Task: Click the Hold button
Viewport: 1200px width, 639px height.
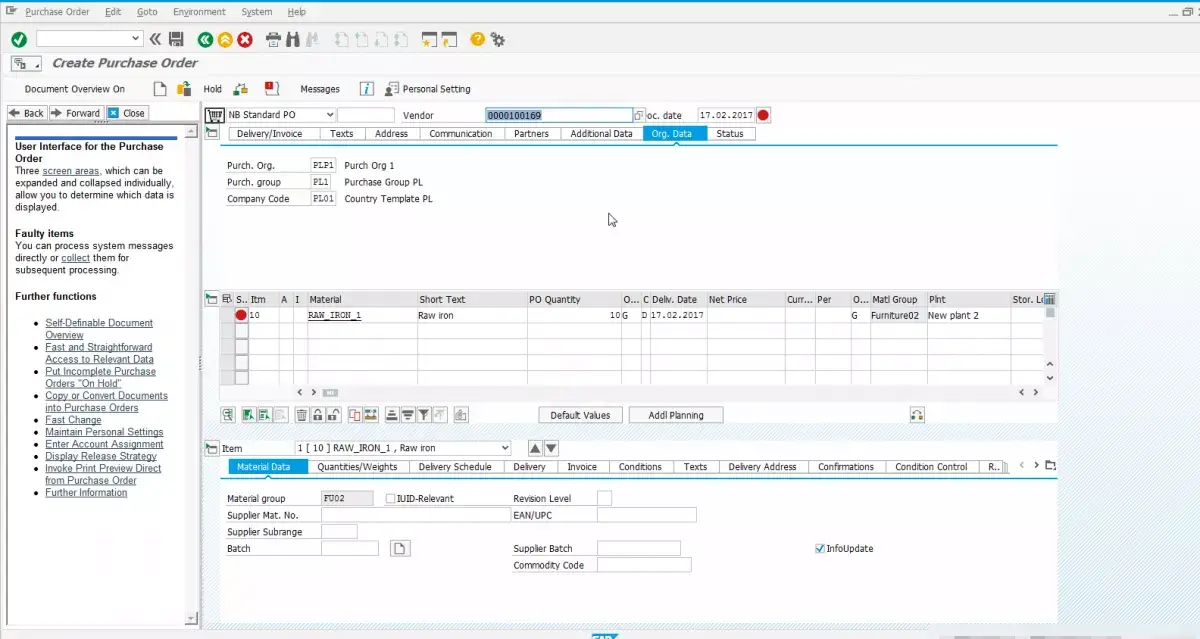Action: point(212,89)
